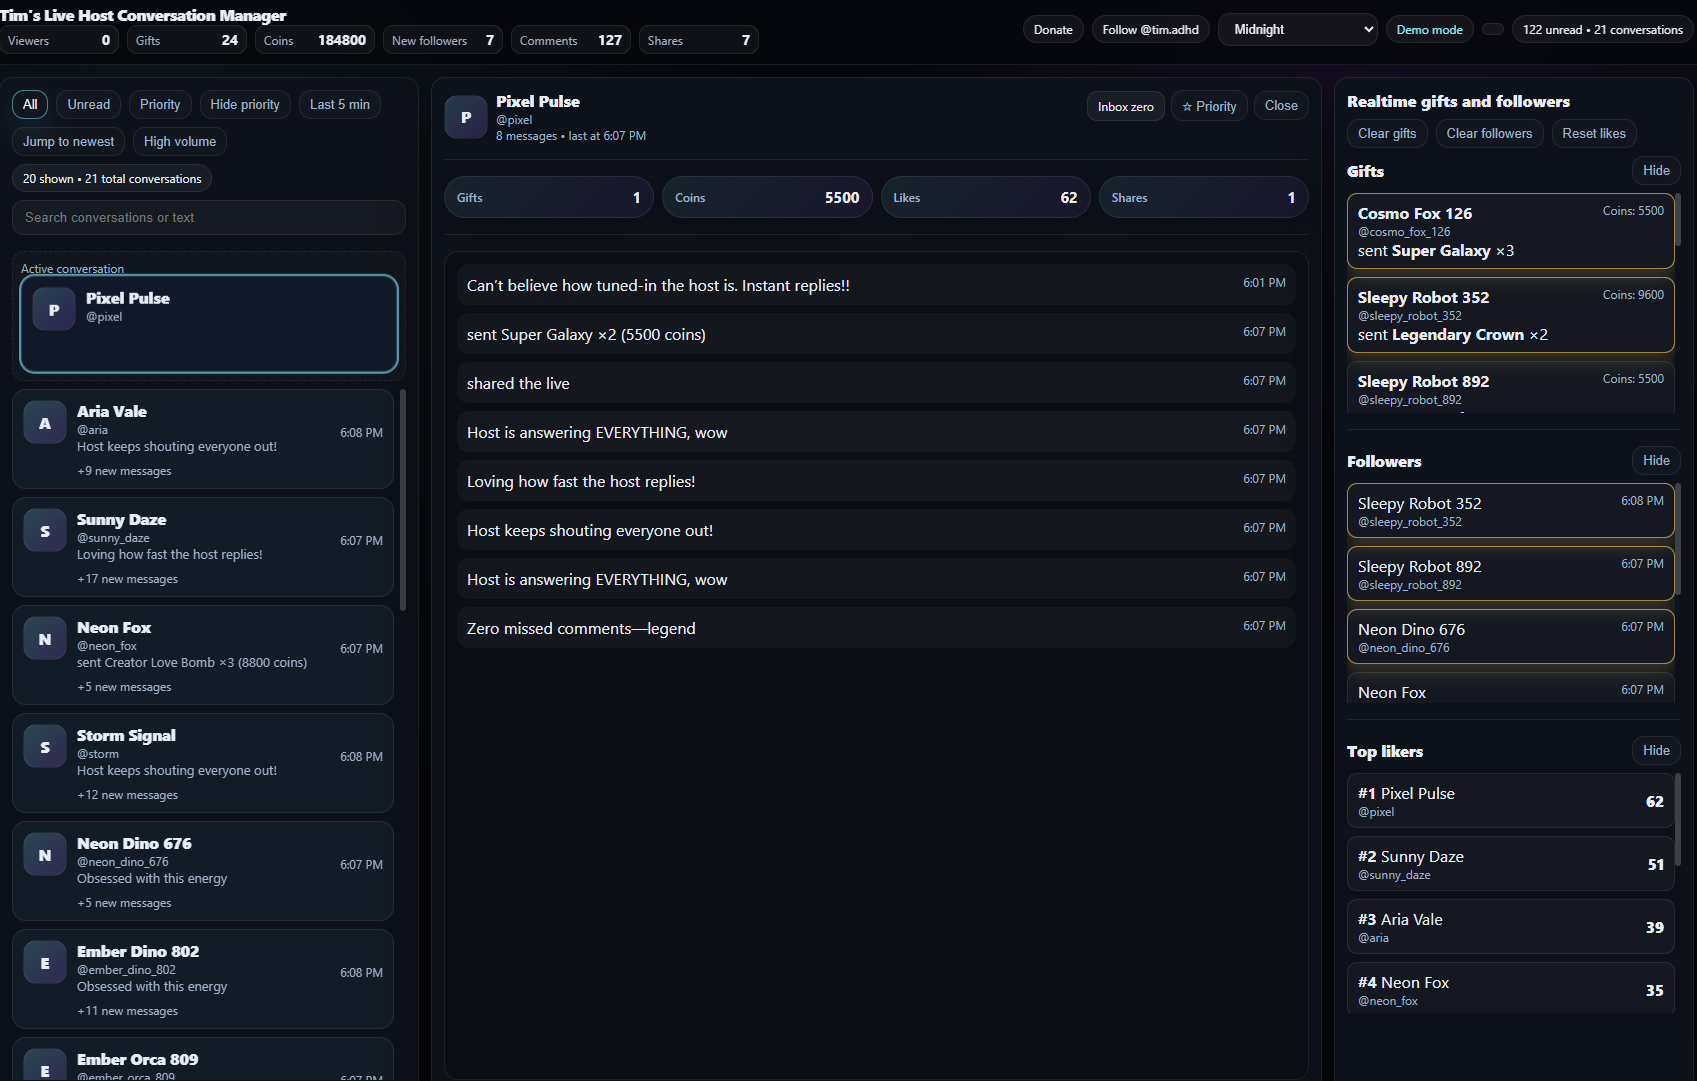This screenshot has width=1697, height=1081.
Task: Click Cosmo Fox 126 gift card
Action: click(1510, 231)
